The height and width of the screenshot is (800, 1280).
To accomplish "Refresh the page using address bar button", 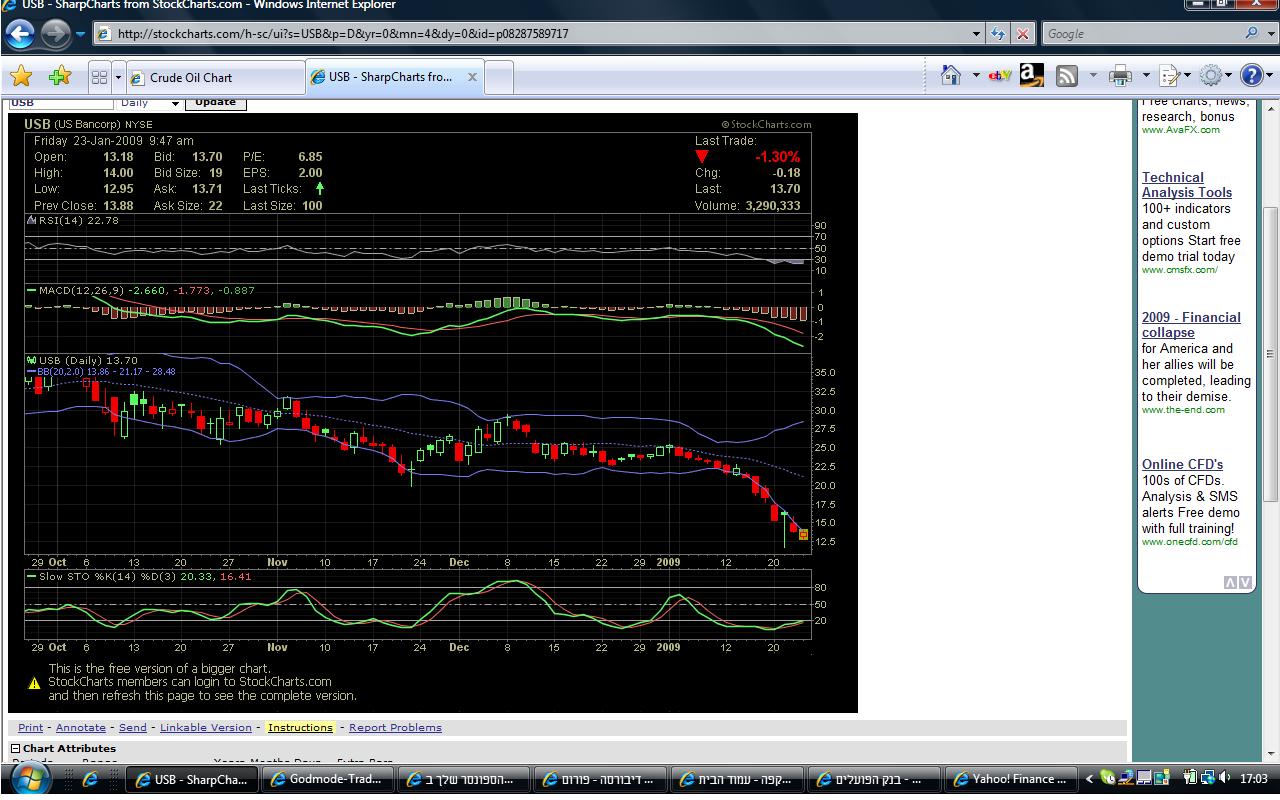I will click(x=998, y=34).
